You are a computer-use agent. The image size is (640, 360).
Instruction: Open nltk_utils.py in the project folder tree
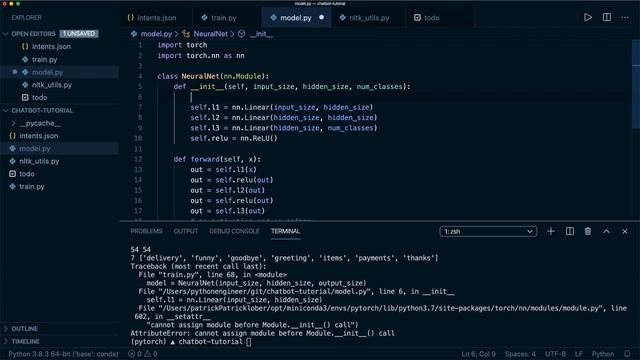pyautogui.click(x=39, y=161)
